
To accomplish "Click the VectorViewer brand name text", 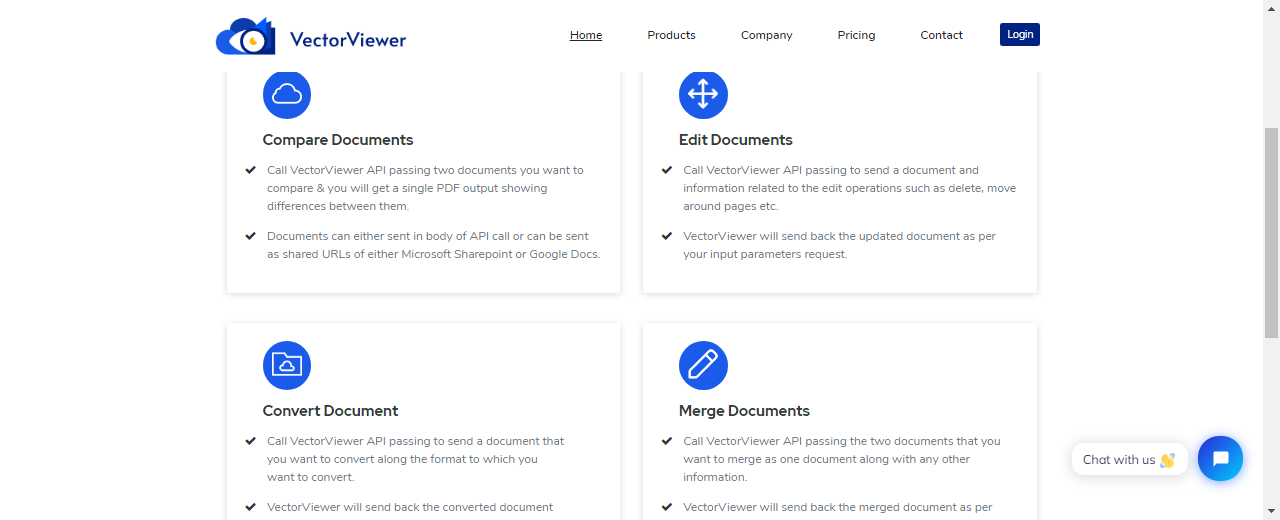I will tap(348, 40).
